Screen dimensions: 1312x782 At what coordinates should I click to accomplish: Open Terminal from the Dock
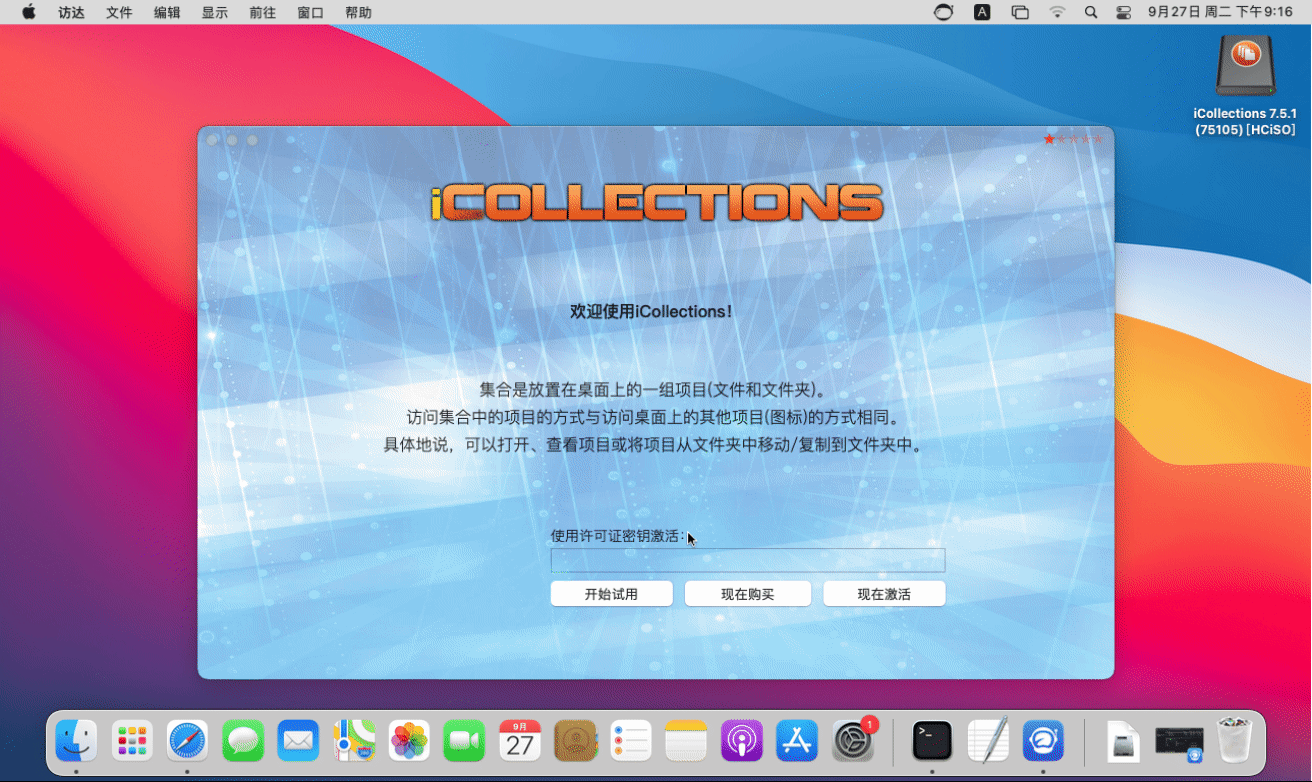point(932,741)
